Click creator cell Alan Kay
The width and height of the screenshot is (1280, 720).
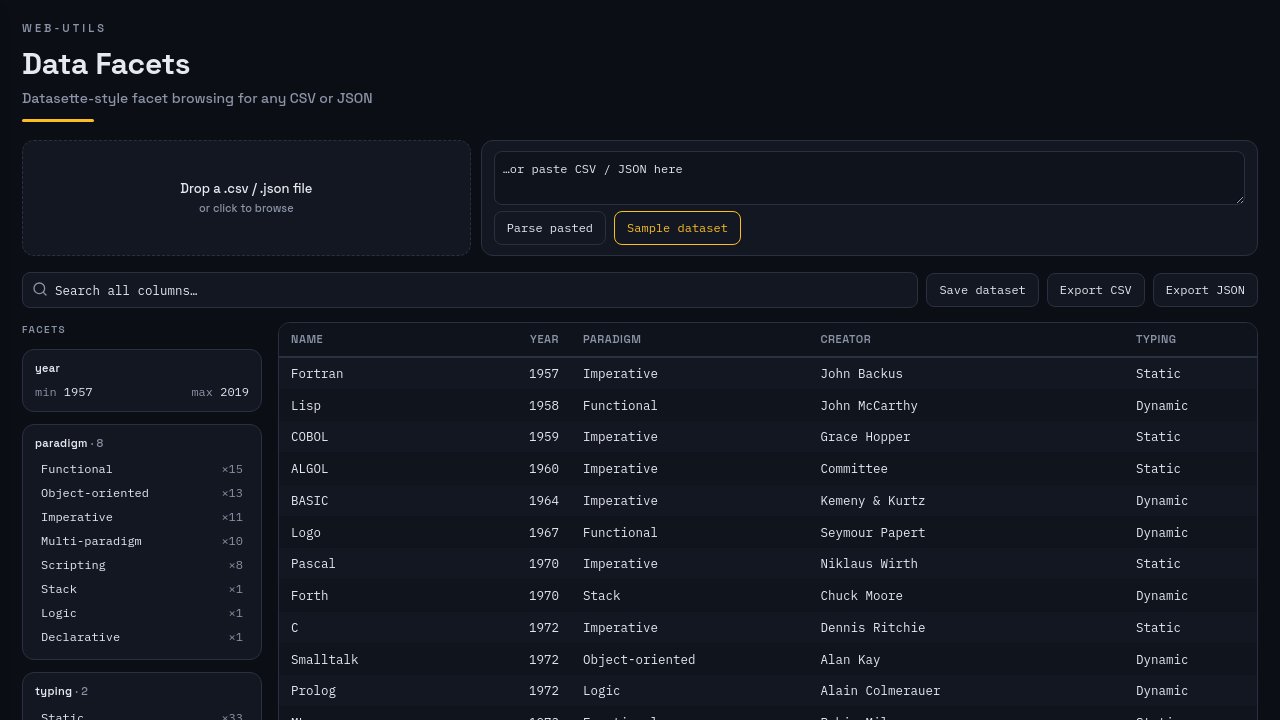coord(850,660)
